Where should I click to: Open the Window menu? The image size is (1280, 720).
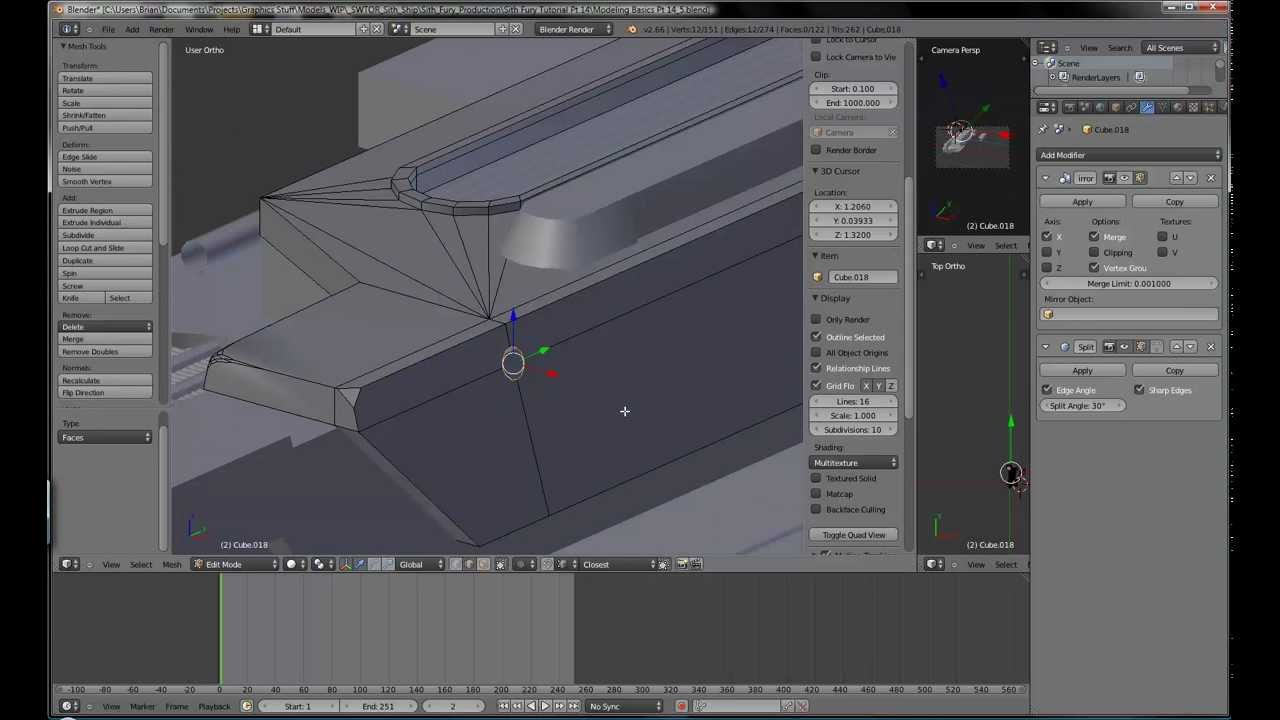198,29
